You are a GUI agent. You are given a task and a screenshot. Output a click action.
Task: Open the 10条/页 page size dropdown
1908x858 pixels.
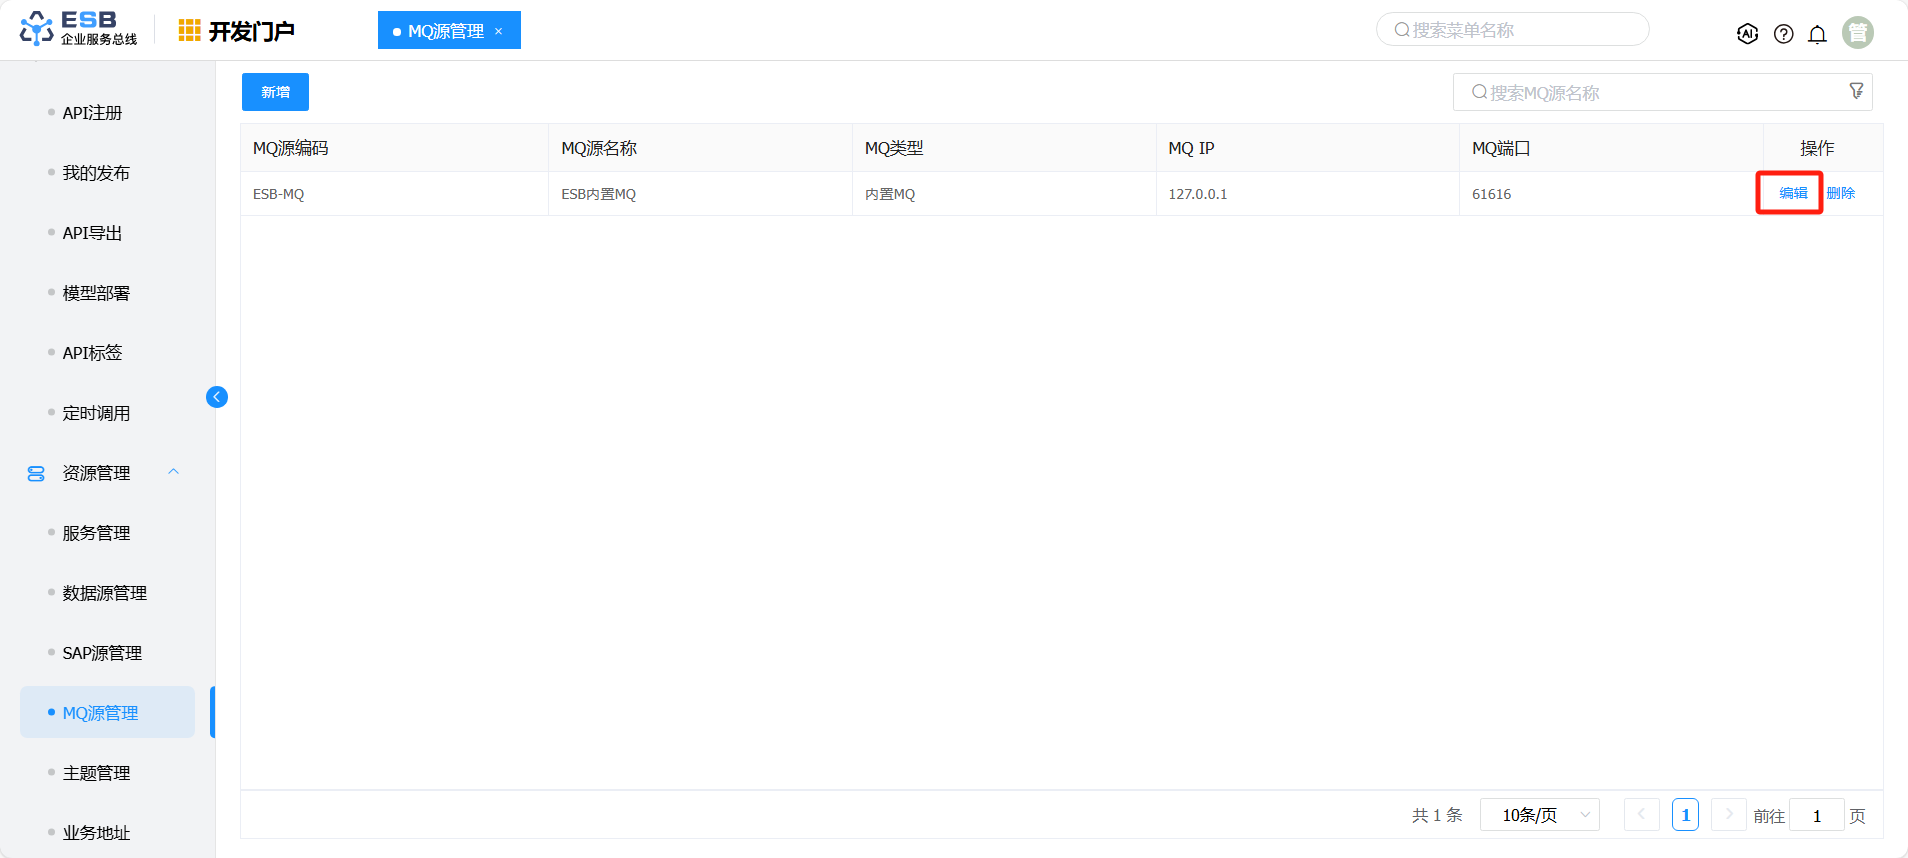(1540, 815)
